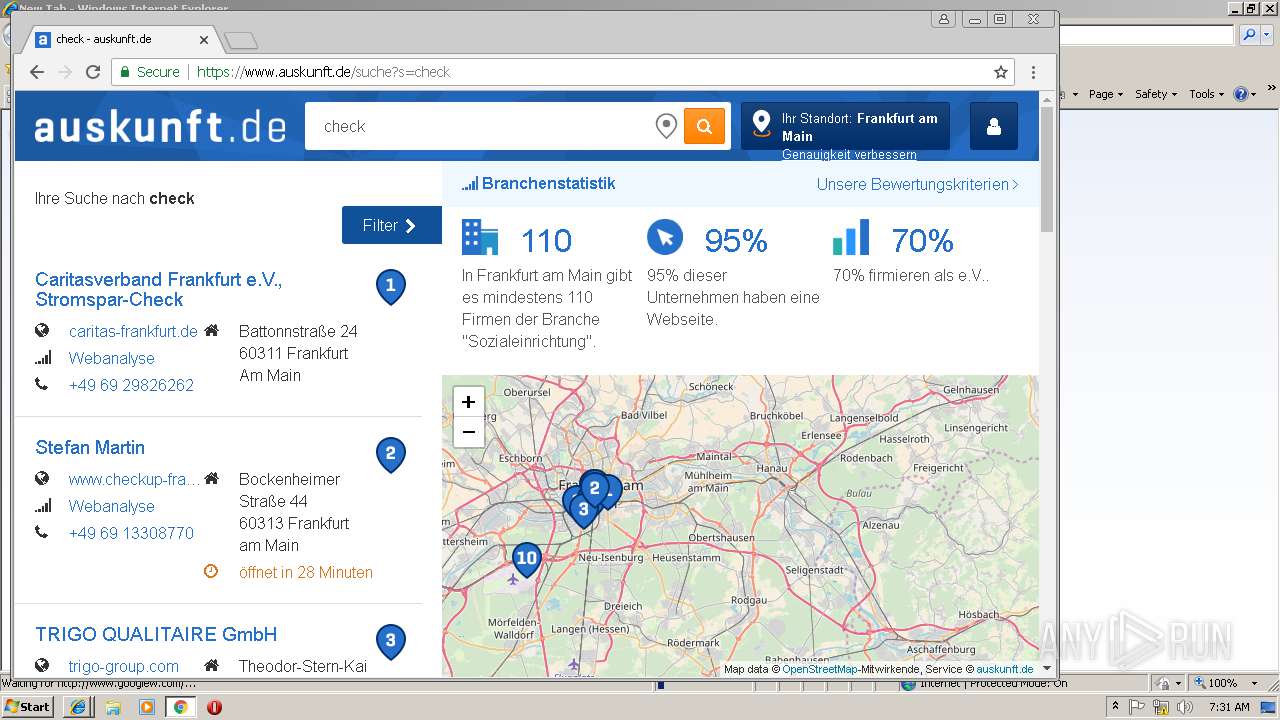This screenshot has width=1280, height=720.
Task: Click the orange search button
Action: tap(704, 126)
